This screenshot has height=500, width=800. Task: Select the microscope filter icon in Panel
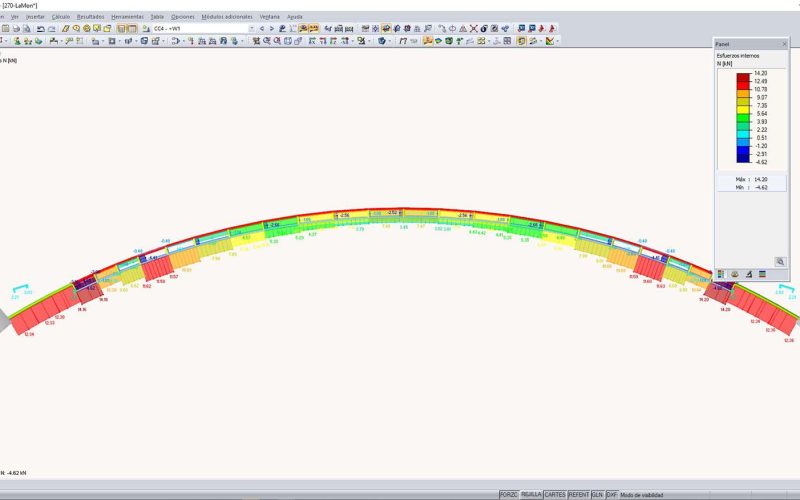click(748, 274)
